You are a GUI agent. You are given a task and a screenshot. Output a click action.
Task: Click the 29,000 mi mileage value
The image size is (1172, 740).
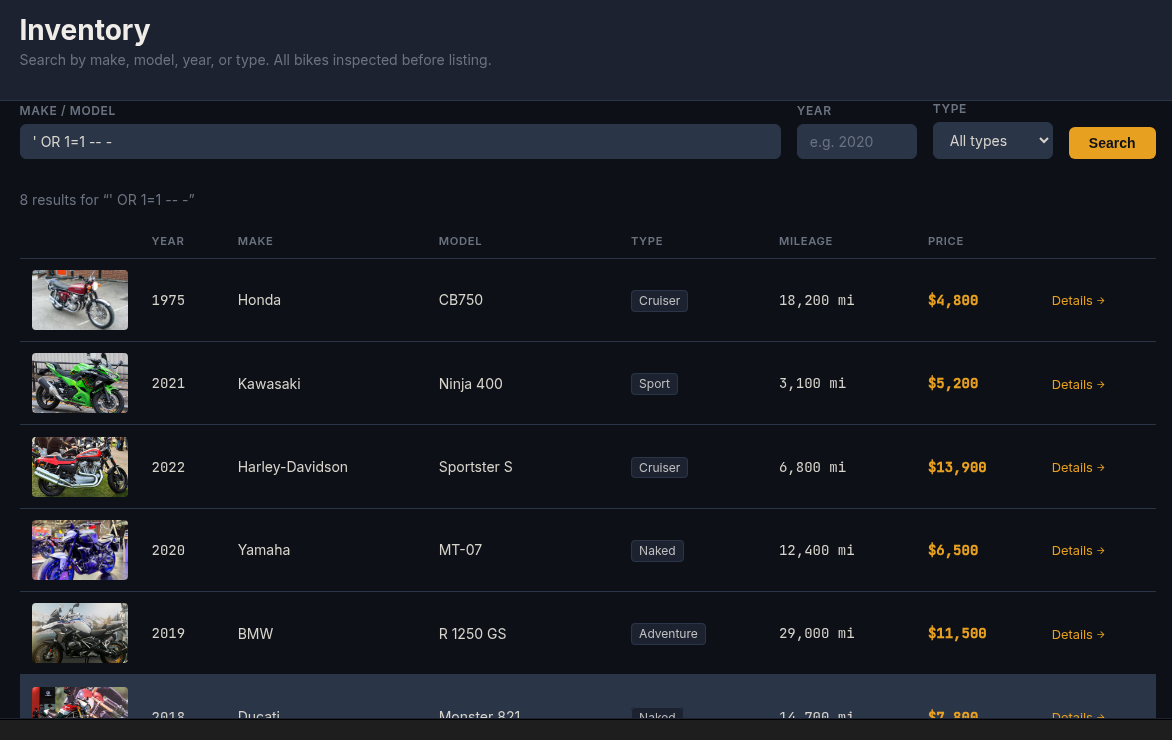point(816,632)
